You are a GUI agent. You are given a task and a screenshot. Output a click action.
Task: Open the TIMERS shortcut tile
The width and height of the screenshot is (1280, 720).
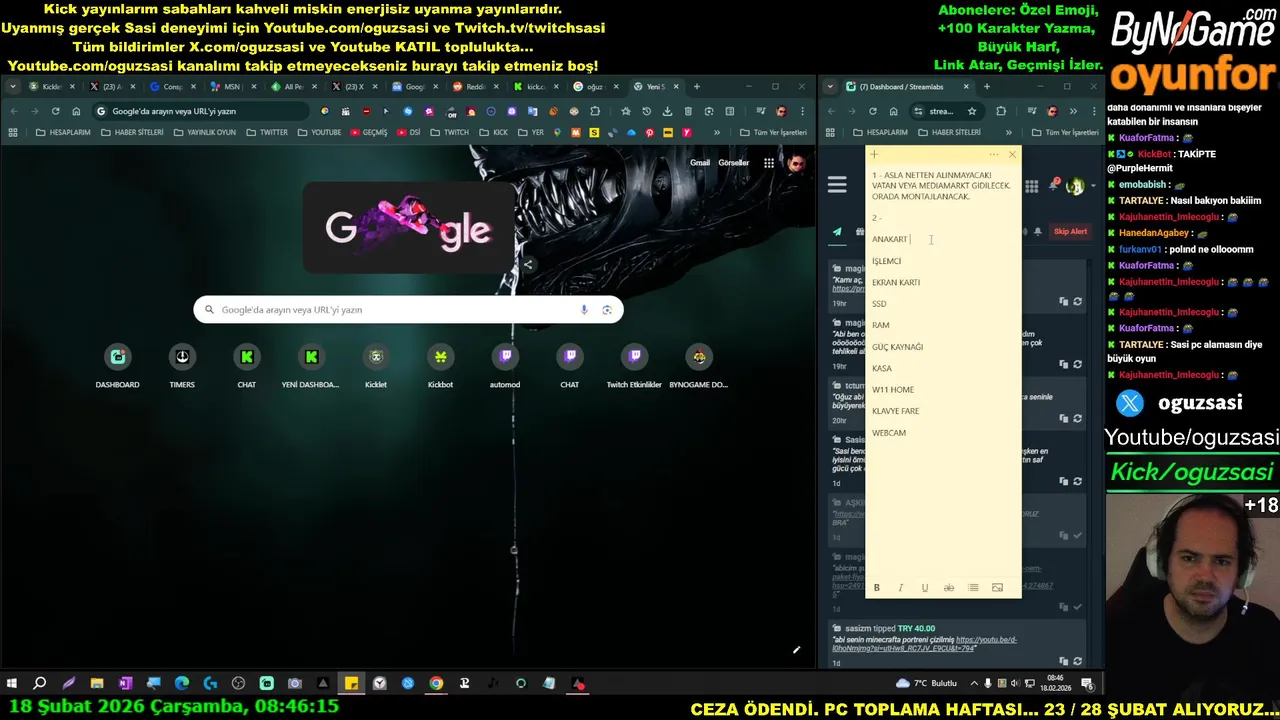coord(182,366)
